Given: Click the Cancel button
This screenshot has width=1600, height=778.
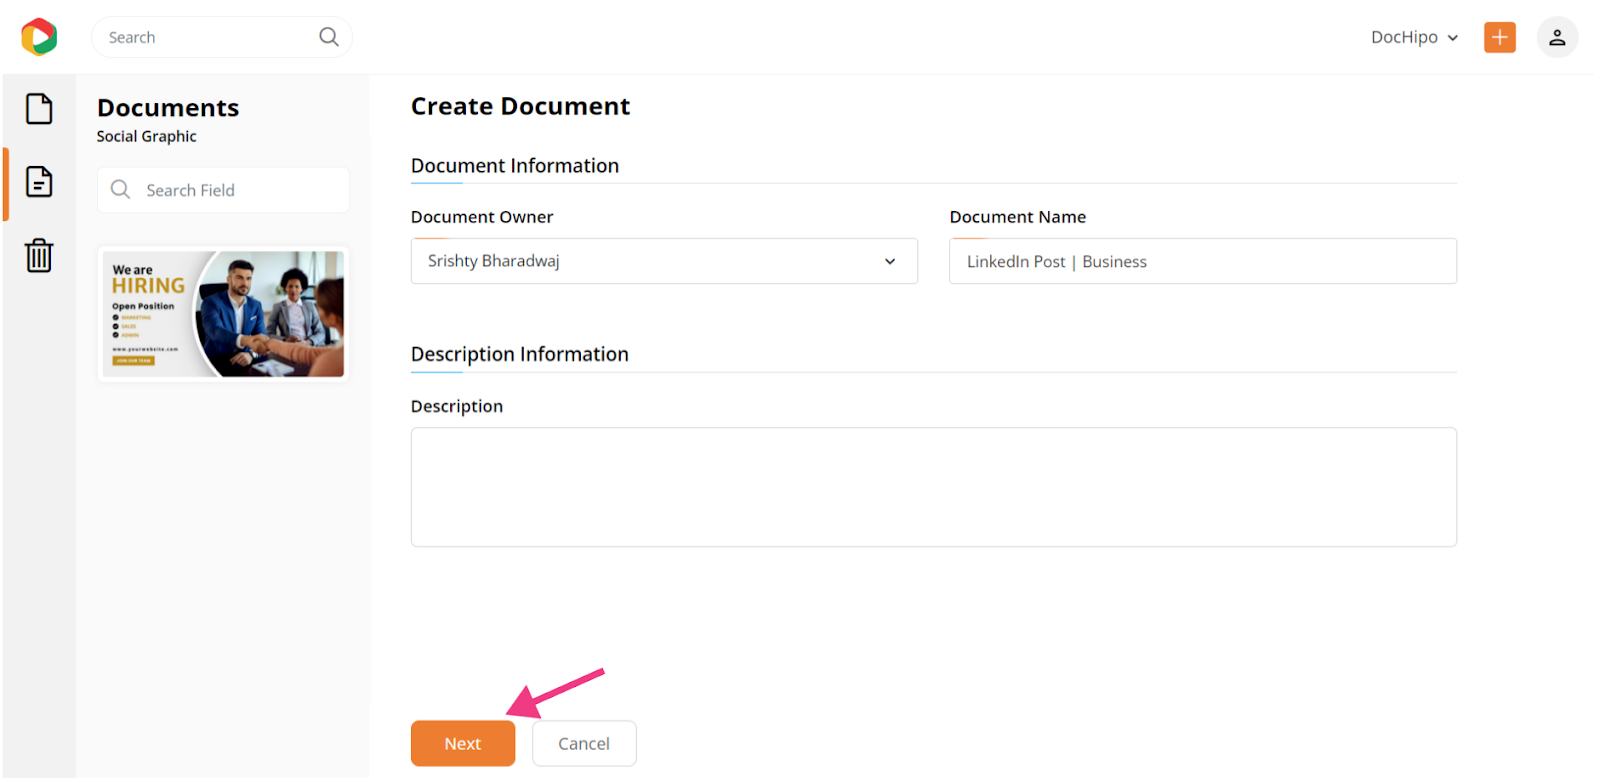Looking at the screenshot, I should click(x=584, y=743).
